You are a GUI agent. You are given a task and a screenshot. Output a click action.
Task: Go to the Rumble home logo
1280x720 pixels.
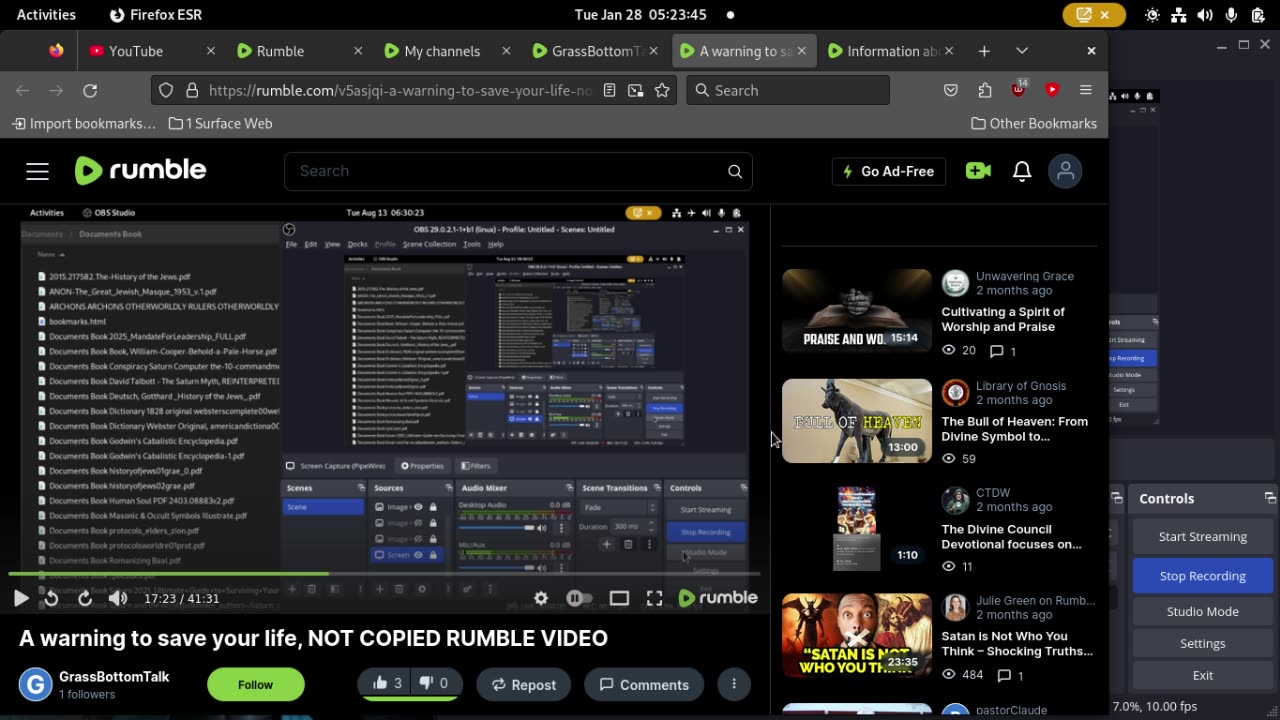pos(140,171)
